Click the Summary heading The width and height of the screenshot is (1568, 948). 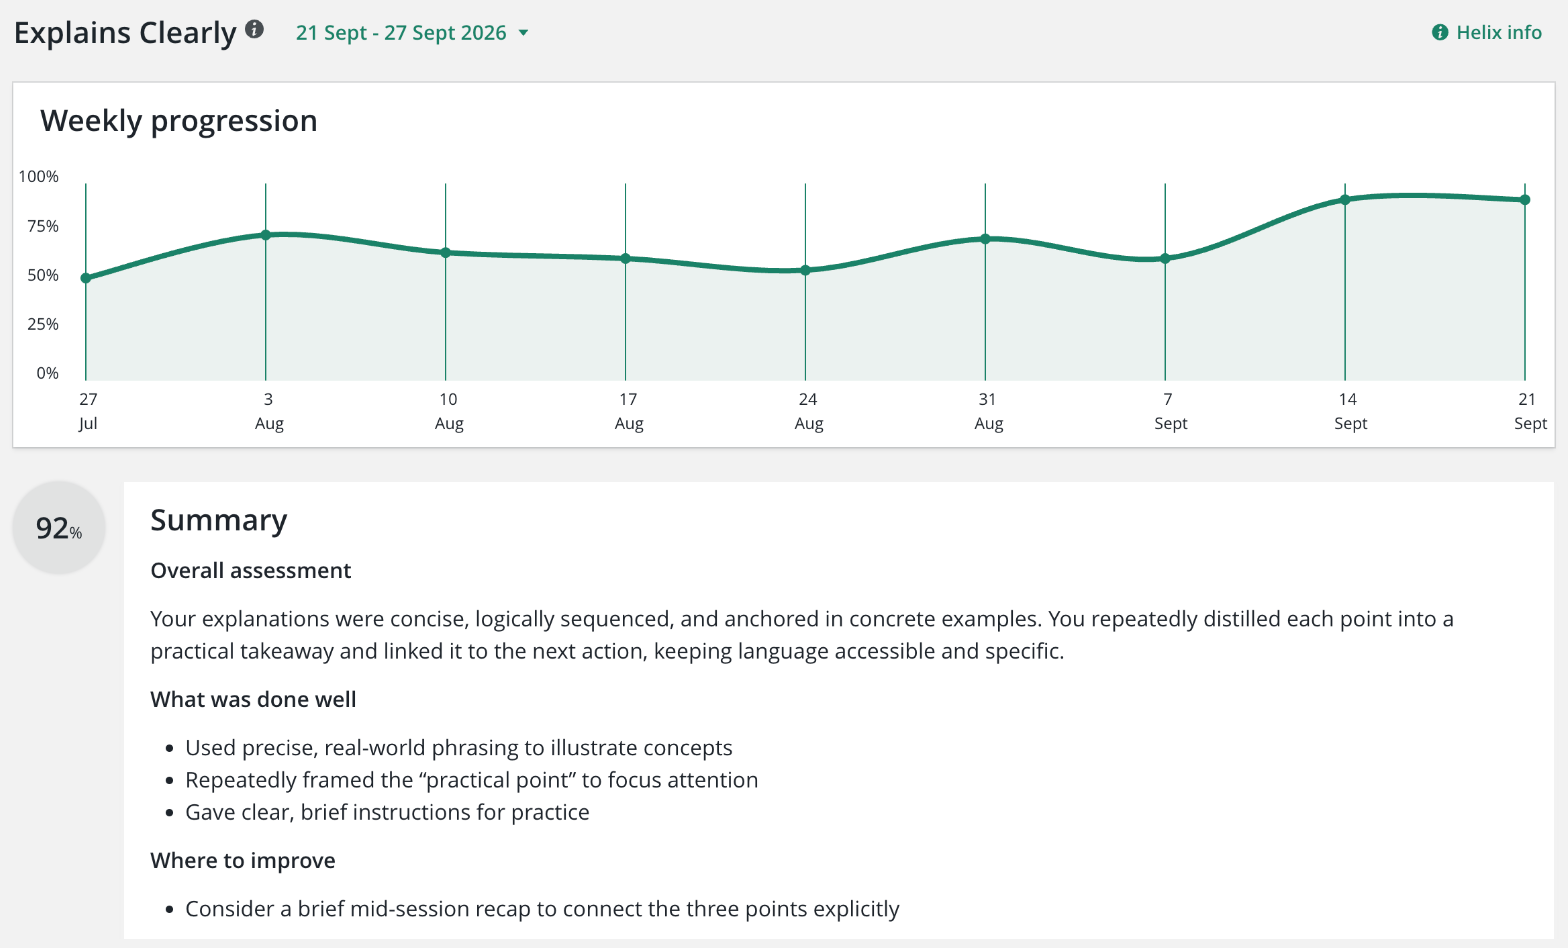click(x=219, y=520)
